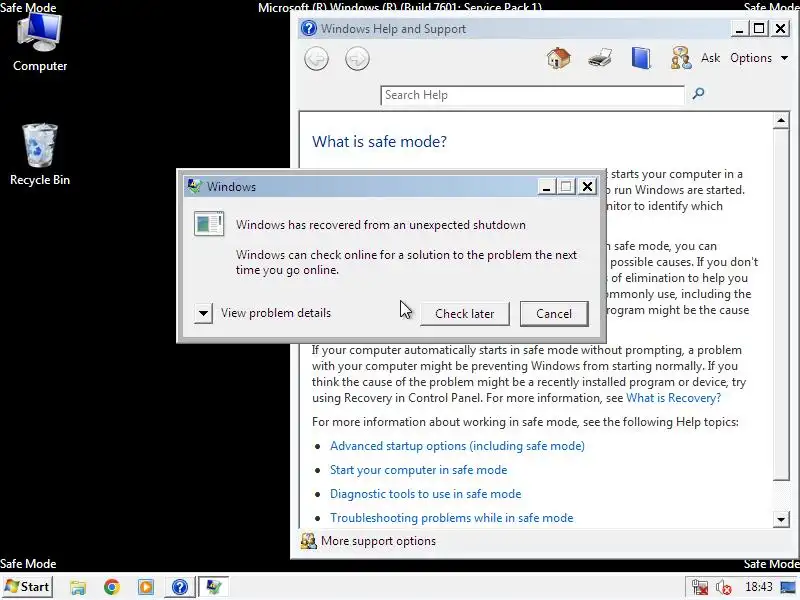
Task: Click the What is safe mode? heading
Action: [x=379, y=141]
